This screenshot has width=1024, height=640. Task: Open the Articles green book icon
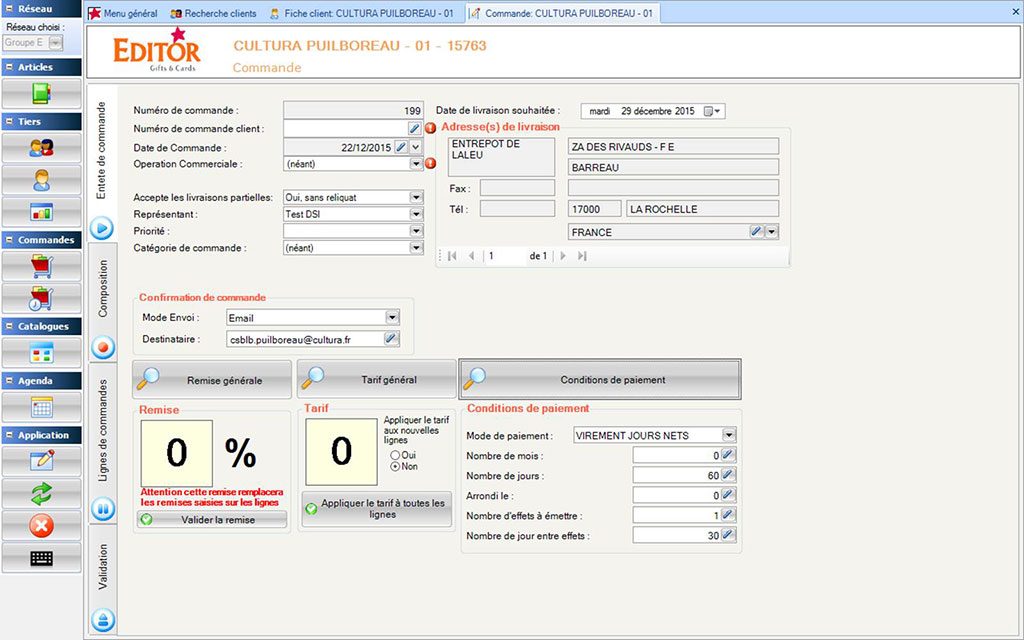(41, 94)
